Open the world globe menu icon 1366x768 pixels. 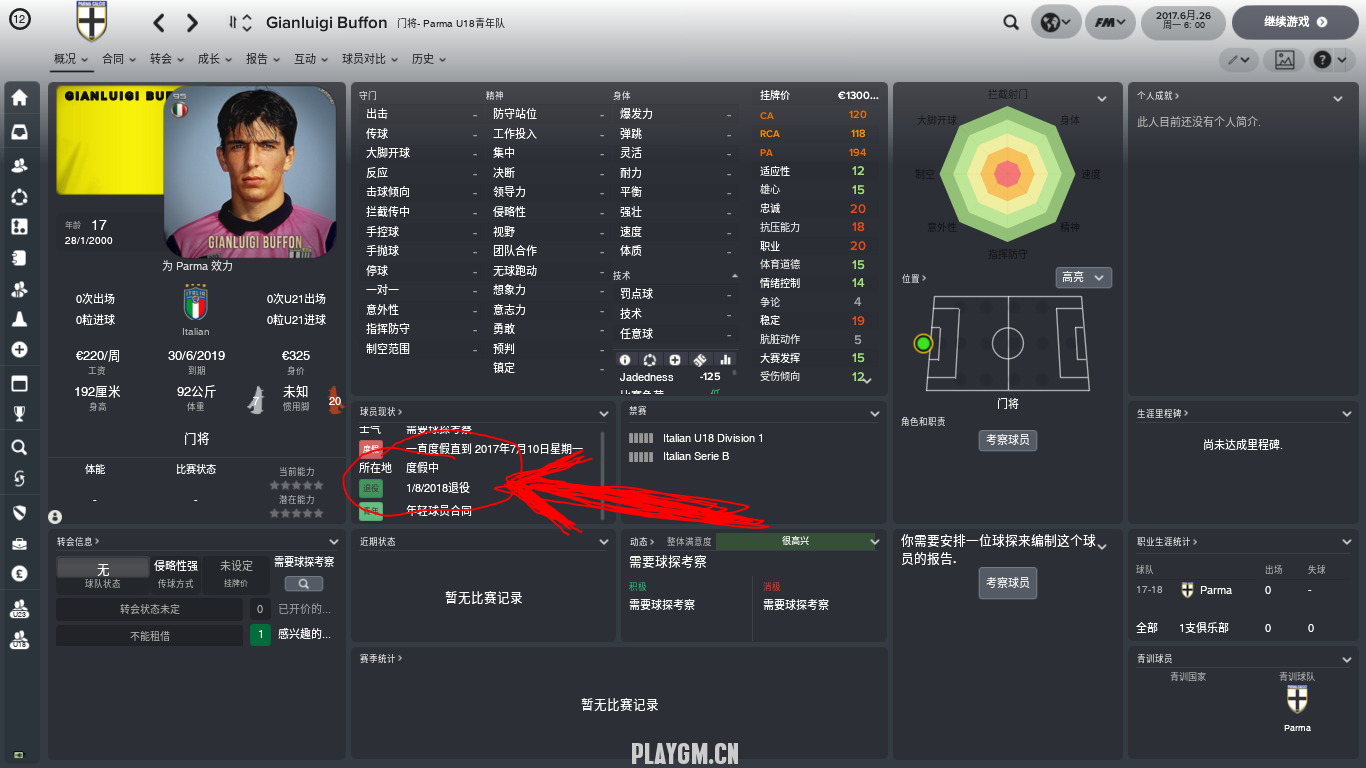pyautogui.click(x=1055, y=22)
